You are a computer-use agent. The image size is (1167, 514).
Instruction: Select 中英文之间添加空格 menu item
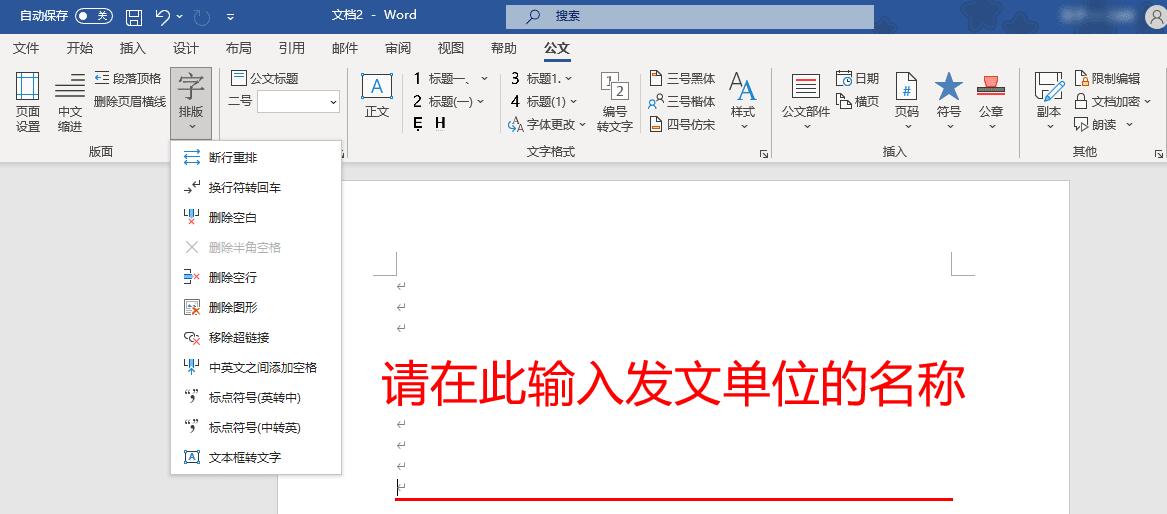(256, 367)
